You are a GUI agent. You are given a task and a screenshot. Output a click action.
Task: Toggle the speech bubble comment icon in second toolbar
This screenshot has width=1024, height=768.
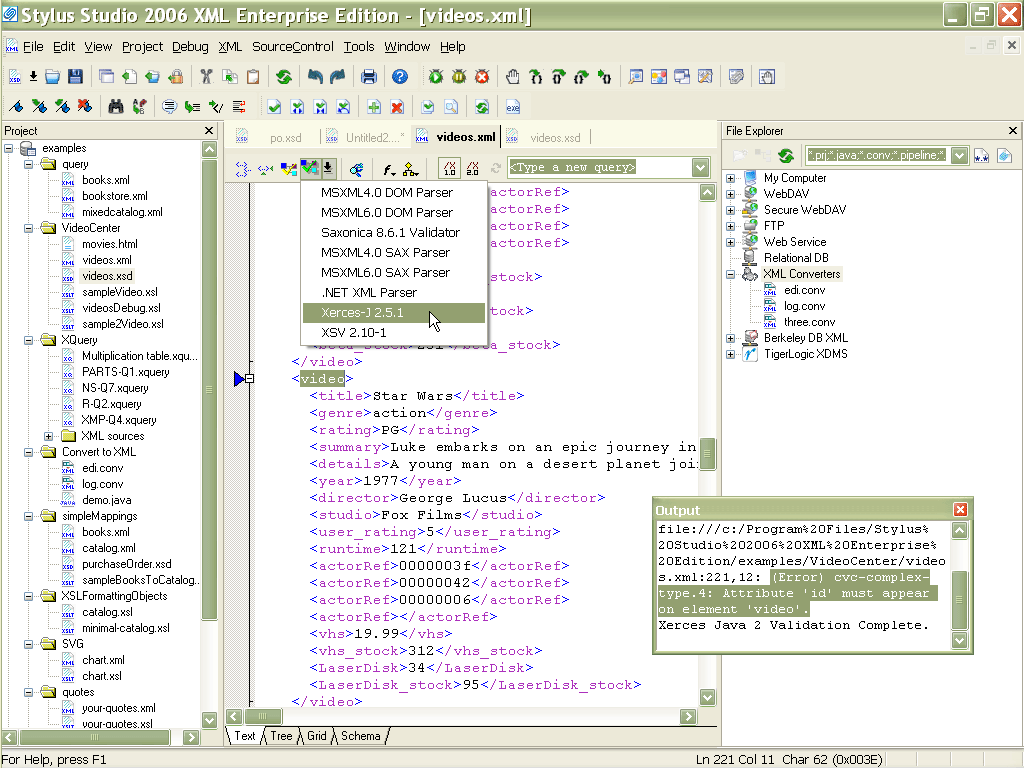169,106
